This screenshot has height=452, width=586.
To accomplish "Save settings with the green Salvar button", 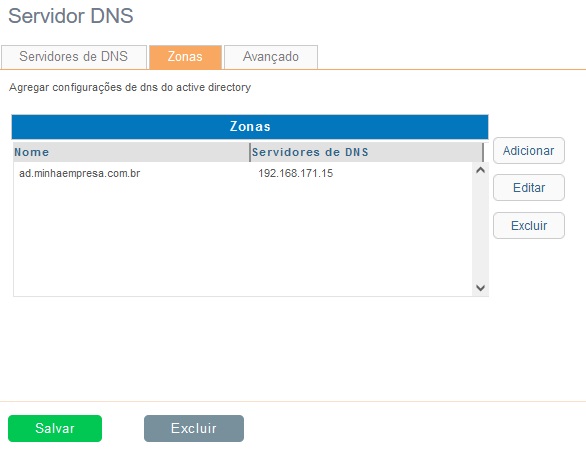I will coord(55,428).
